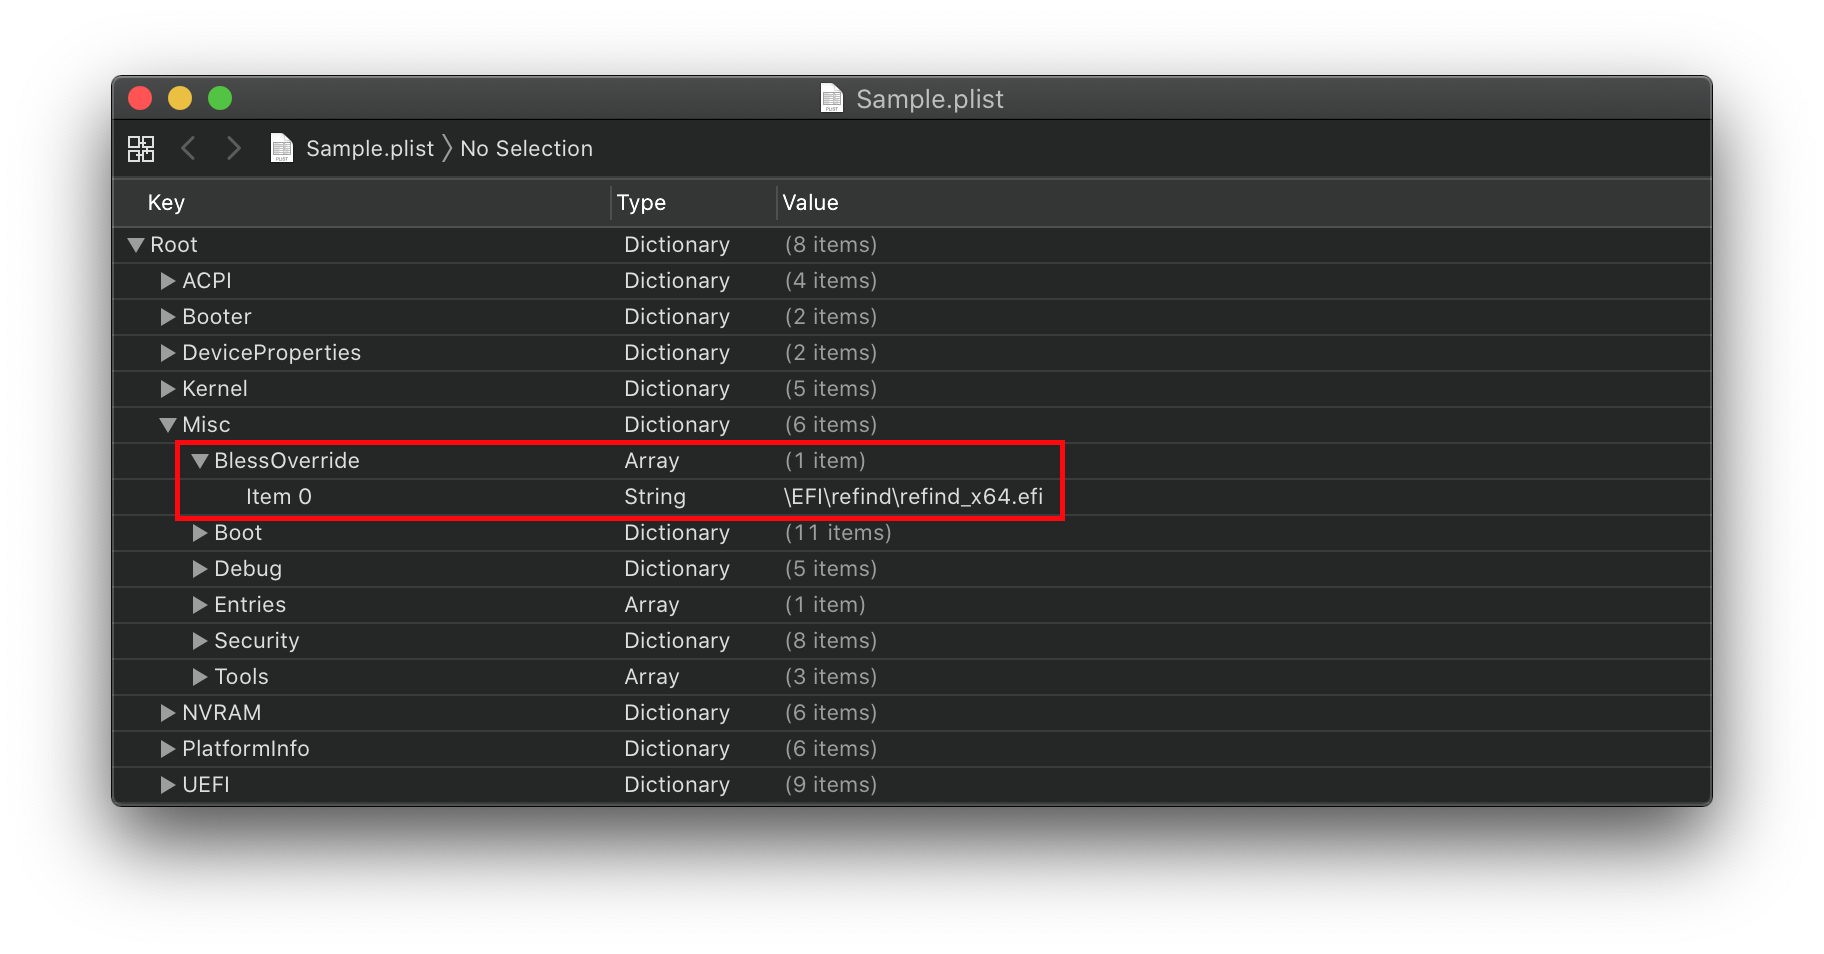Select the refind_x64.efi value field

coord(913,497)
